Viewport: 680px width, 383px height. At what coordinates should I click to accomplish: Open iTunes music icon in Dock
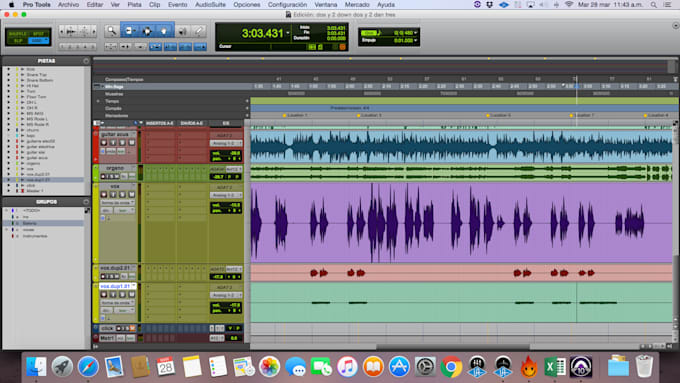click(x=347, y=367)
